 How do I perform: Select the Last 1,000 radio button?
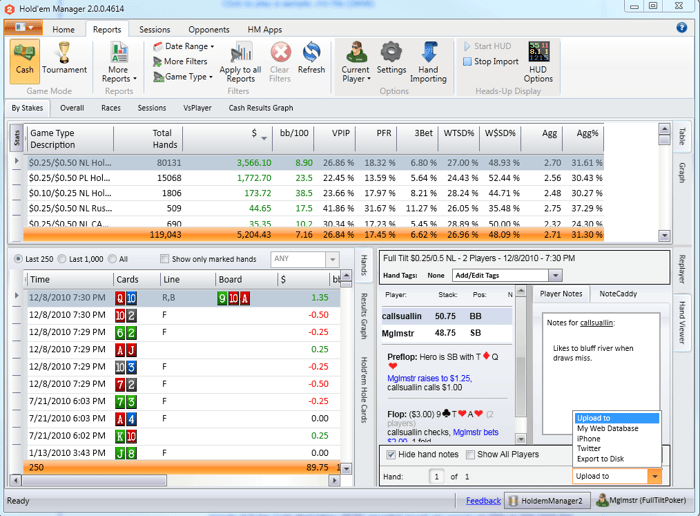coord(62,259)
